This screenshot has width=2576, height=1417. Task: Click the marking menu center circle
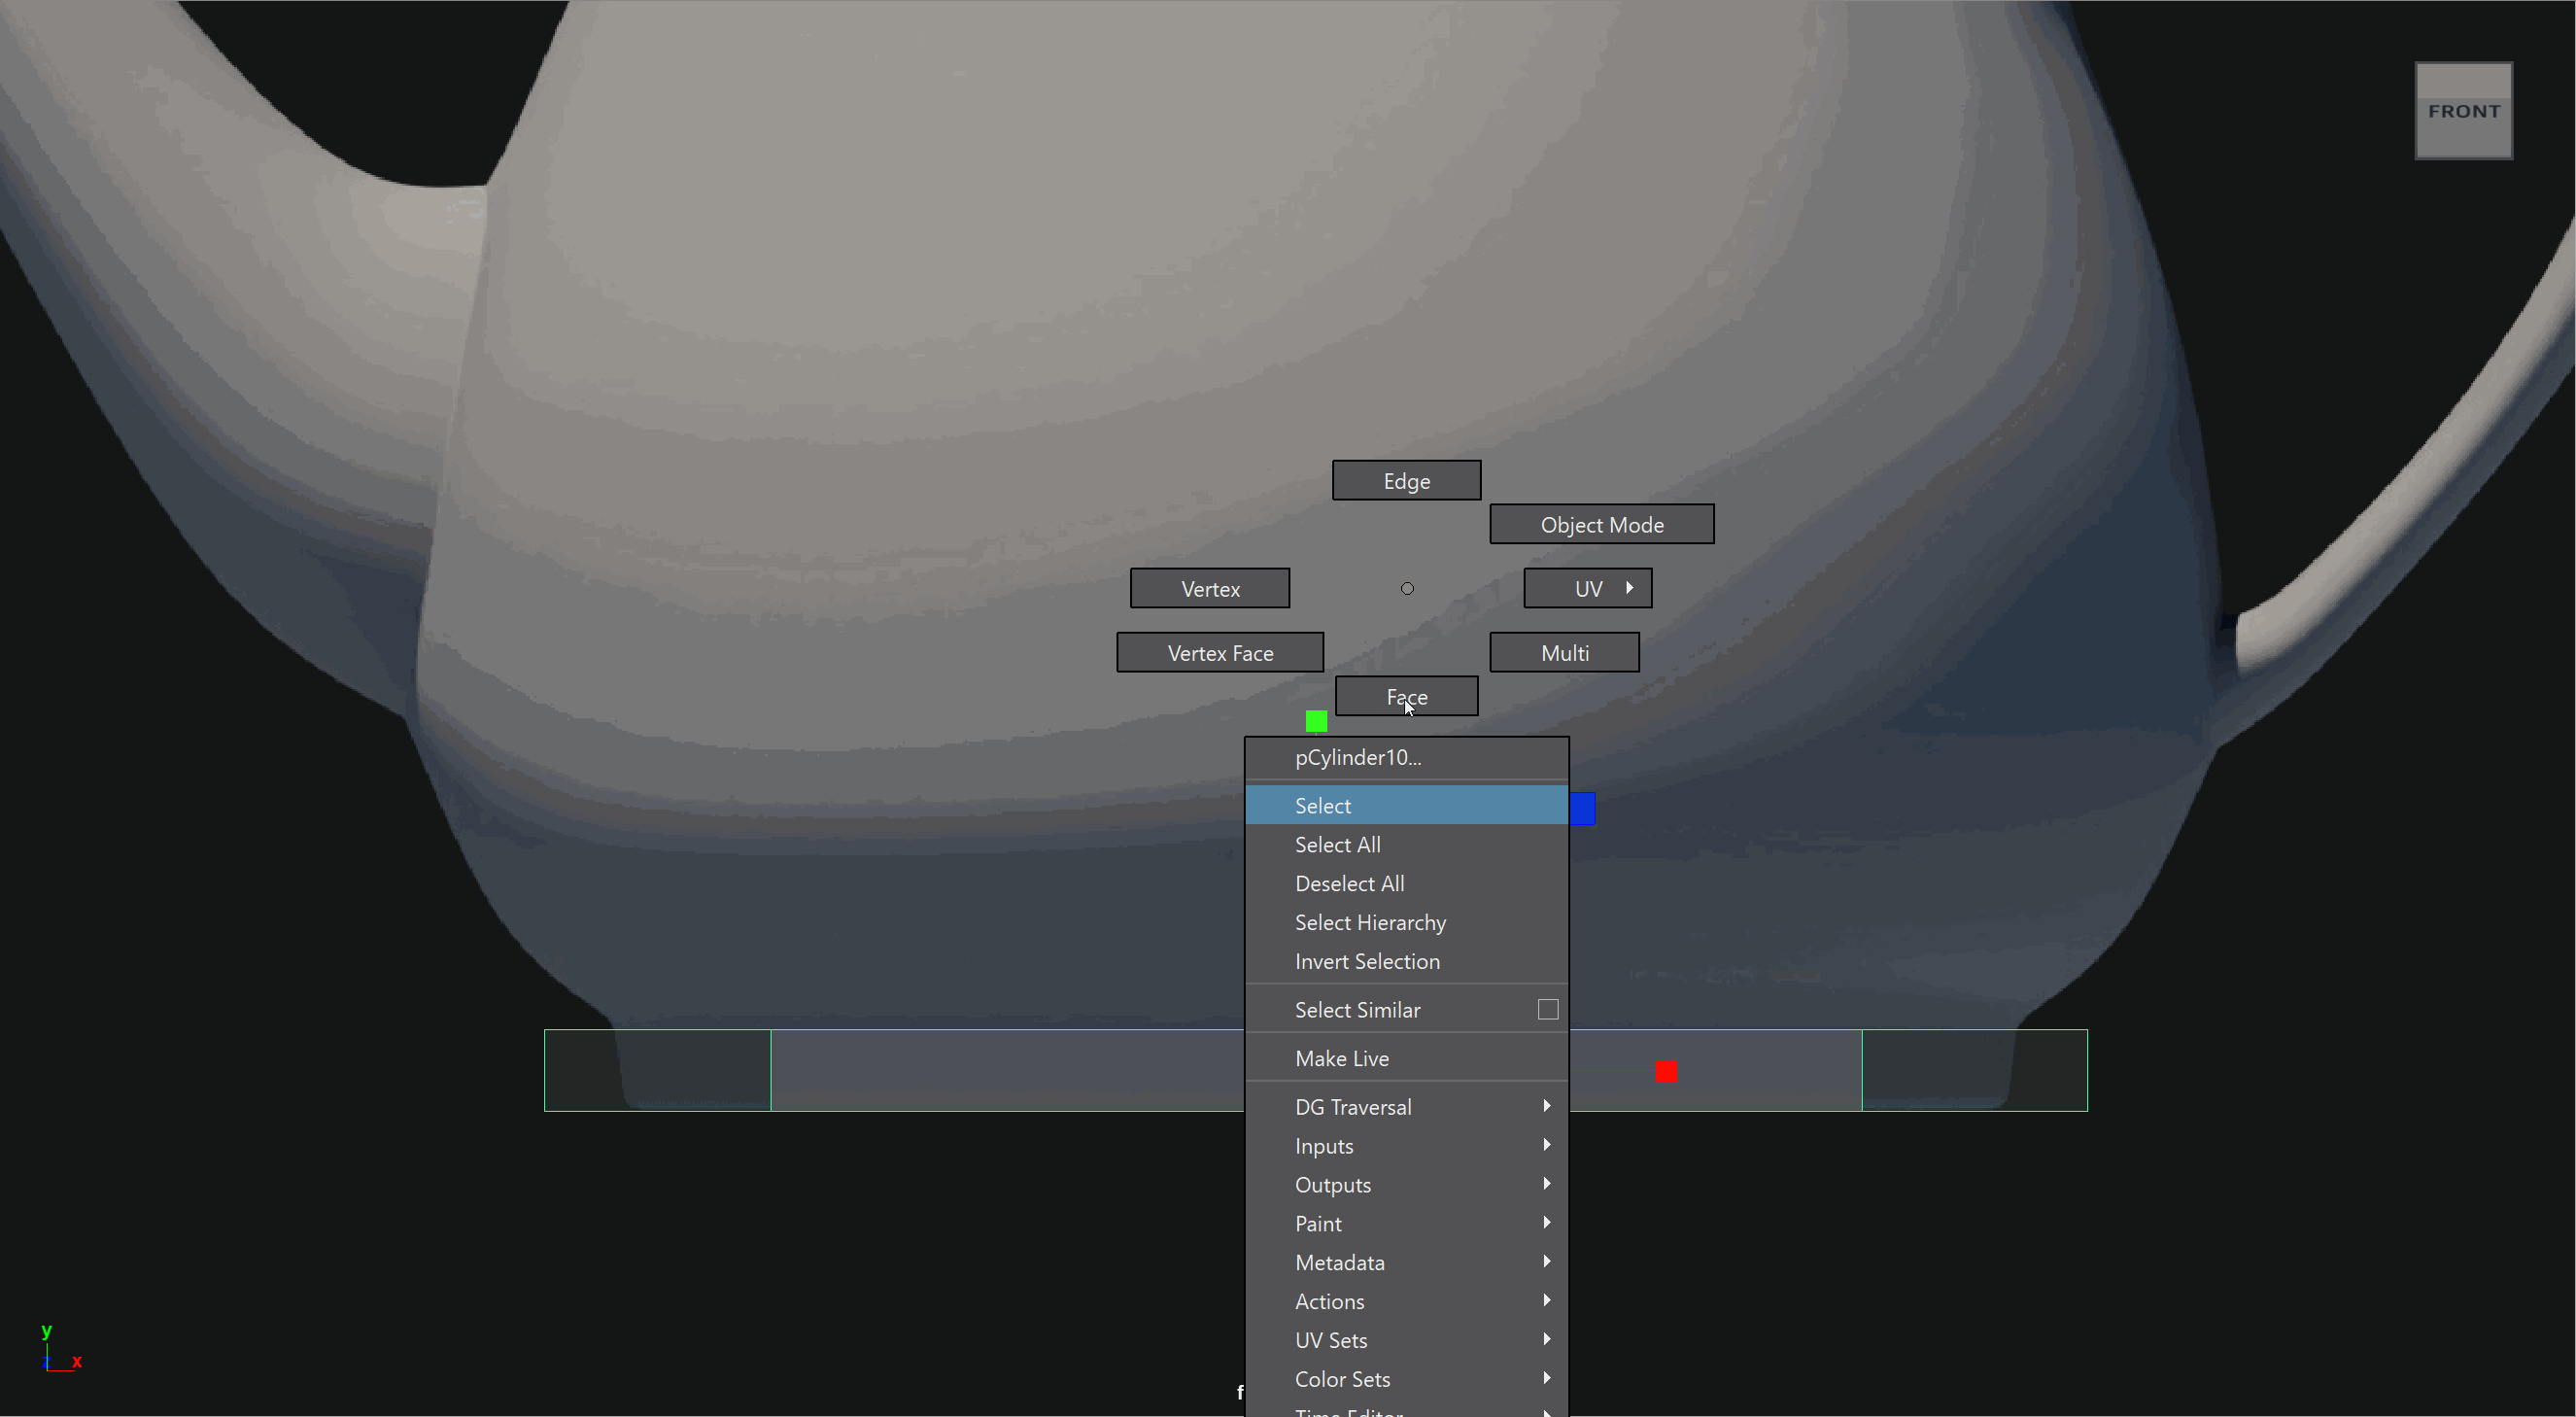[1407, 589]
